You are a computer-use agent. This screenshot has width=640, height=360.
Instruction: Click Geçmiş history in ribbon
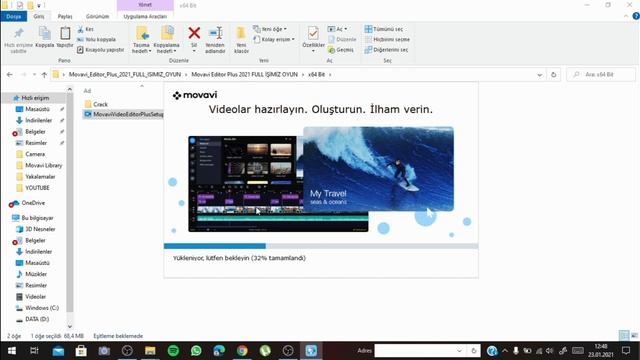click(341, 50)
